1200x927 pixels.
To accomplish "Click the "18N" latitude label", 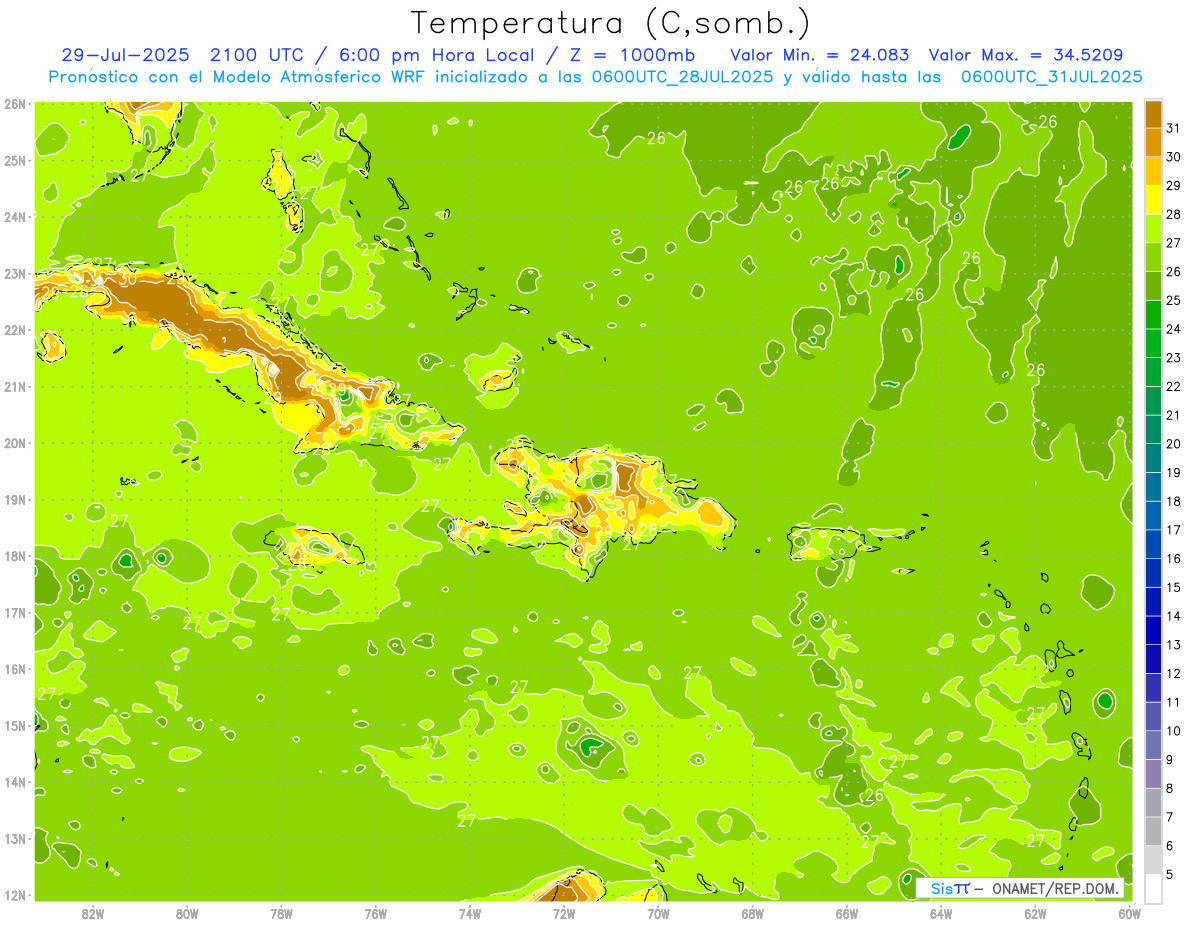I will coord(14,556).
